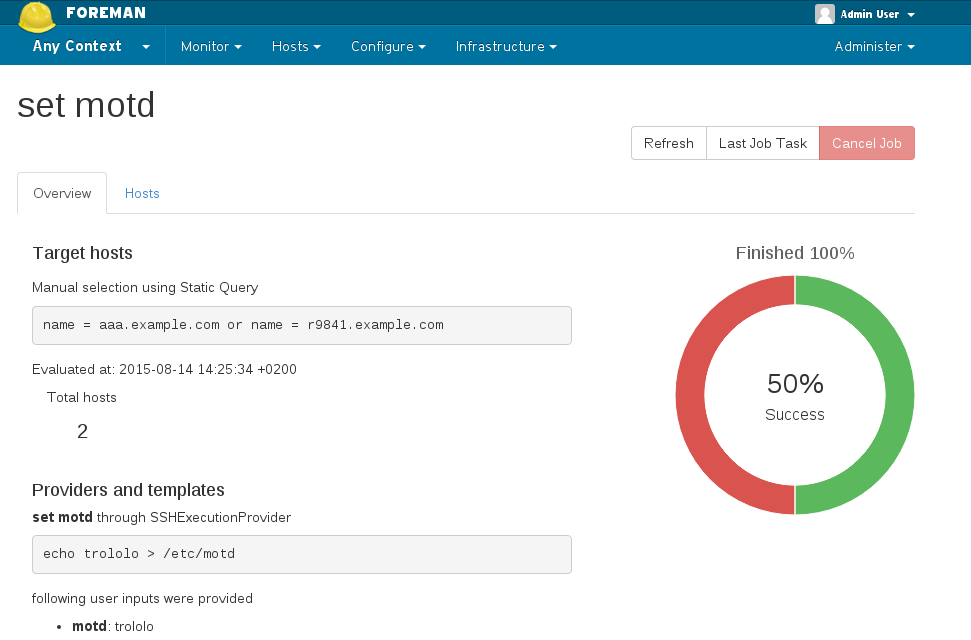The image size is (971, 640).
Task: Open the Hosts navigation menu
Action: [296, 47]
